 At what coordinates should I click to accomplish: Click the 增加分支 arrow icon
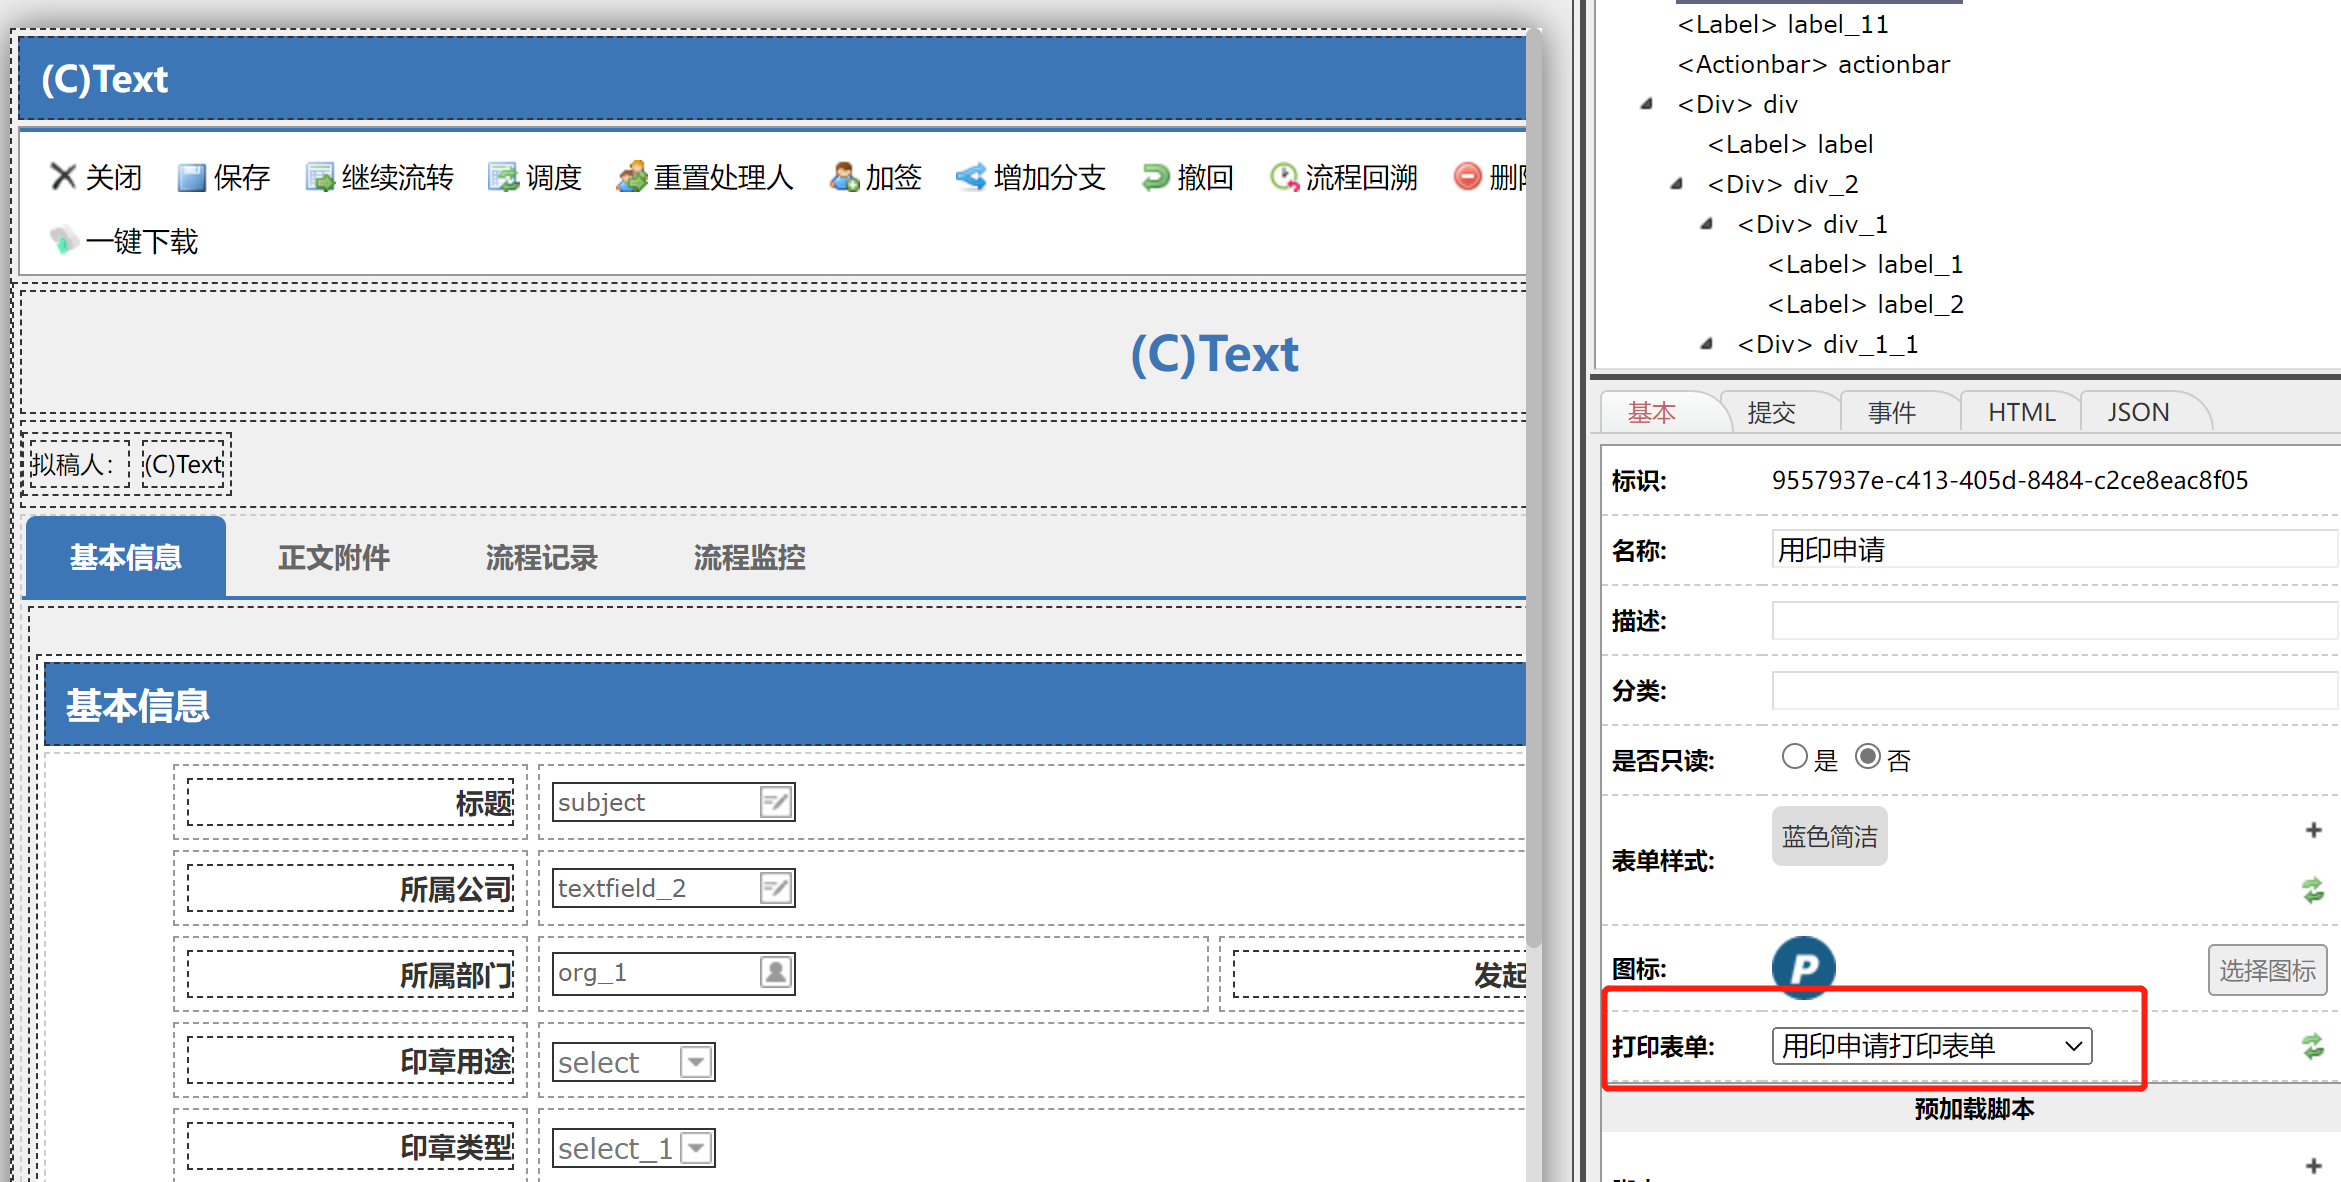970,177
